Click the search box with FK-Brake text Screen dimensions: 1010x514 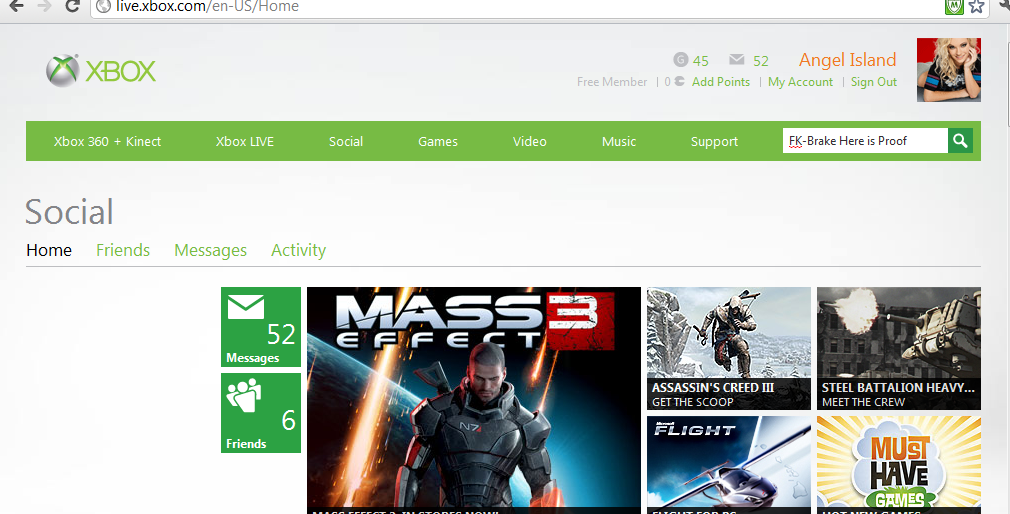pyautogui.click(x=865, y=140)
